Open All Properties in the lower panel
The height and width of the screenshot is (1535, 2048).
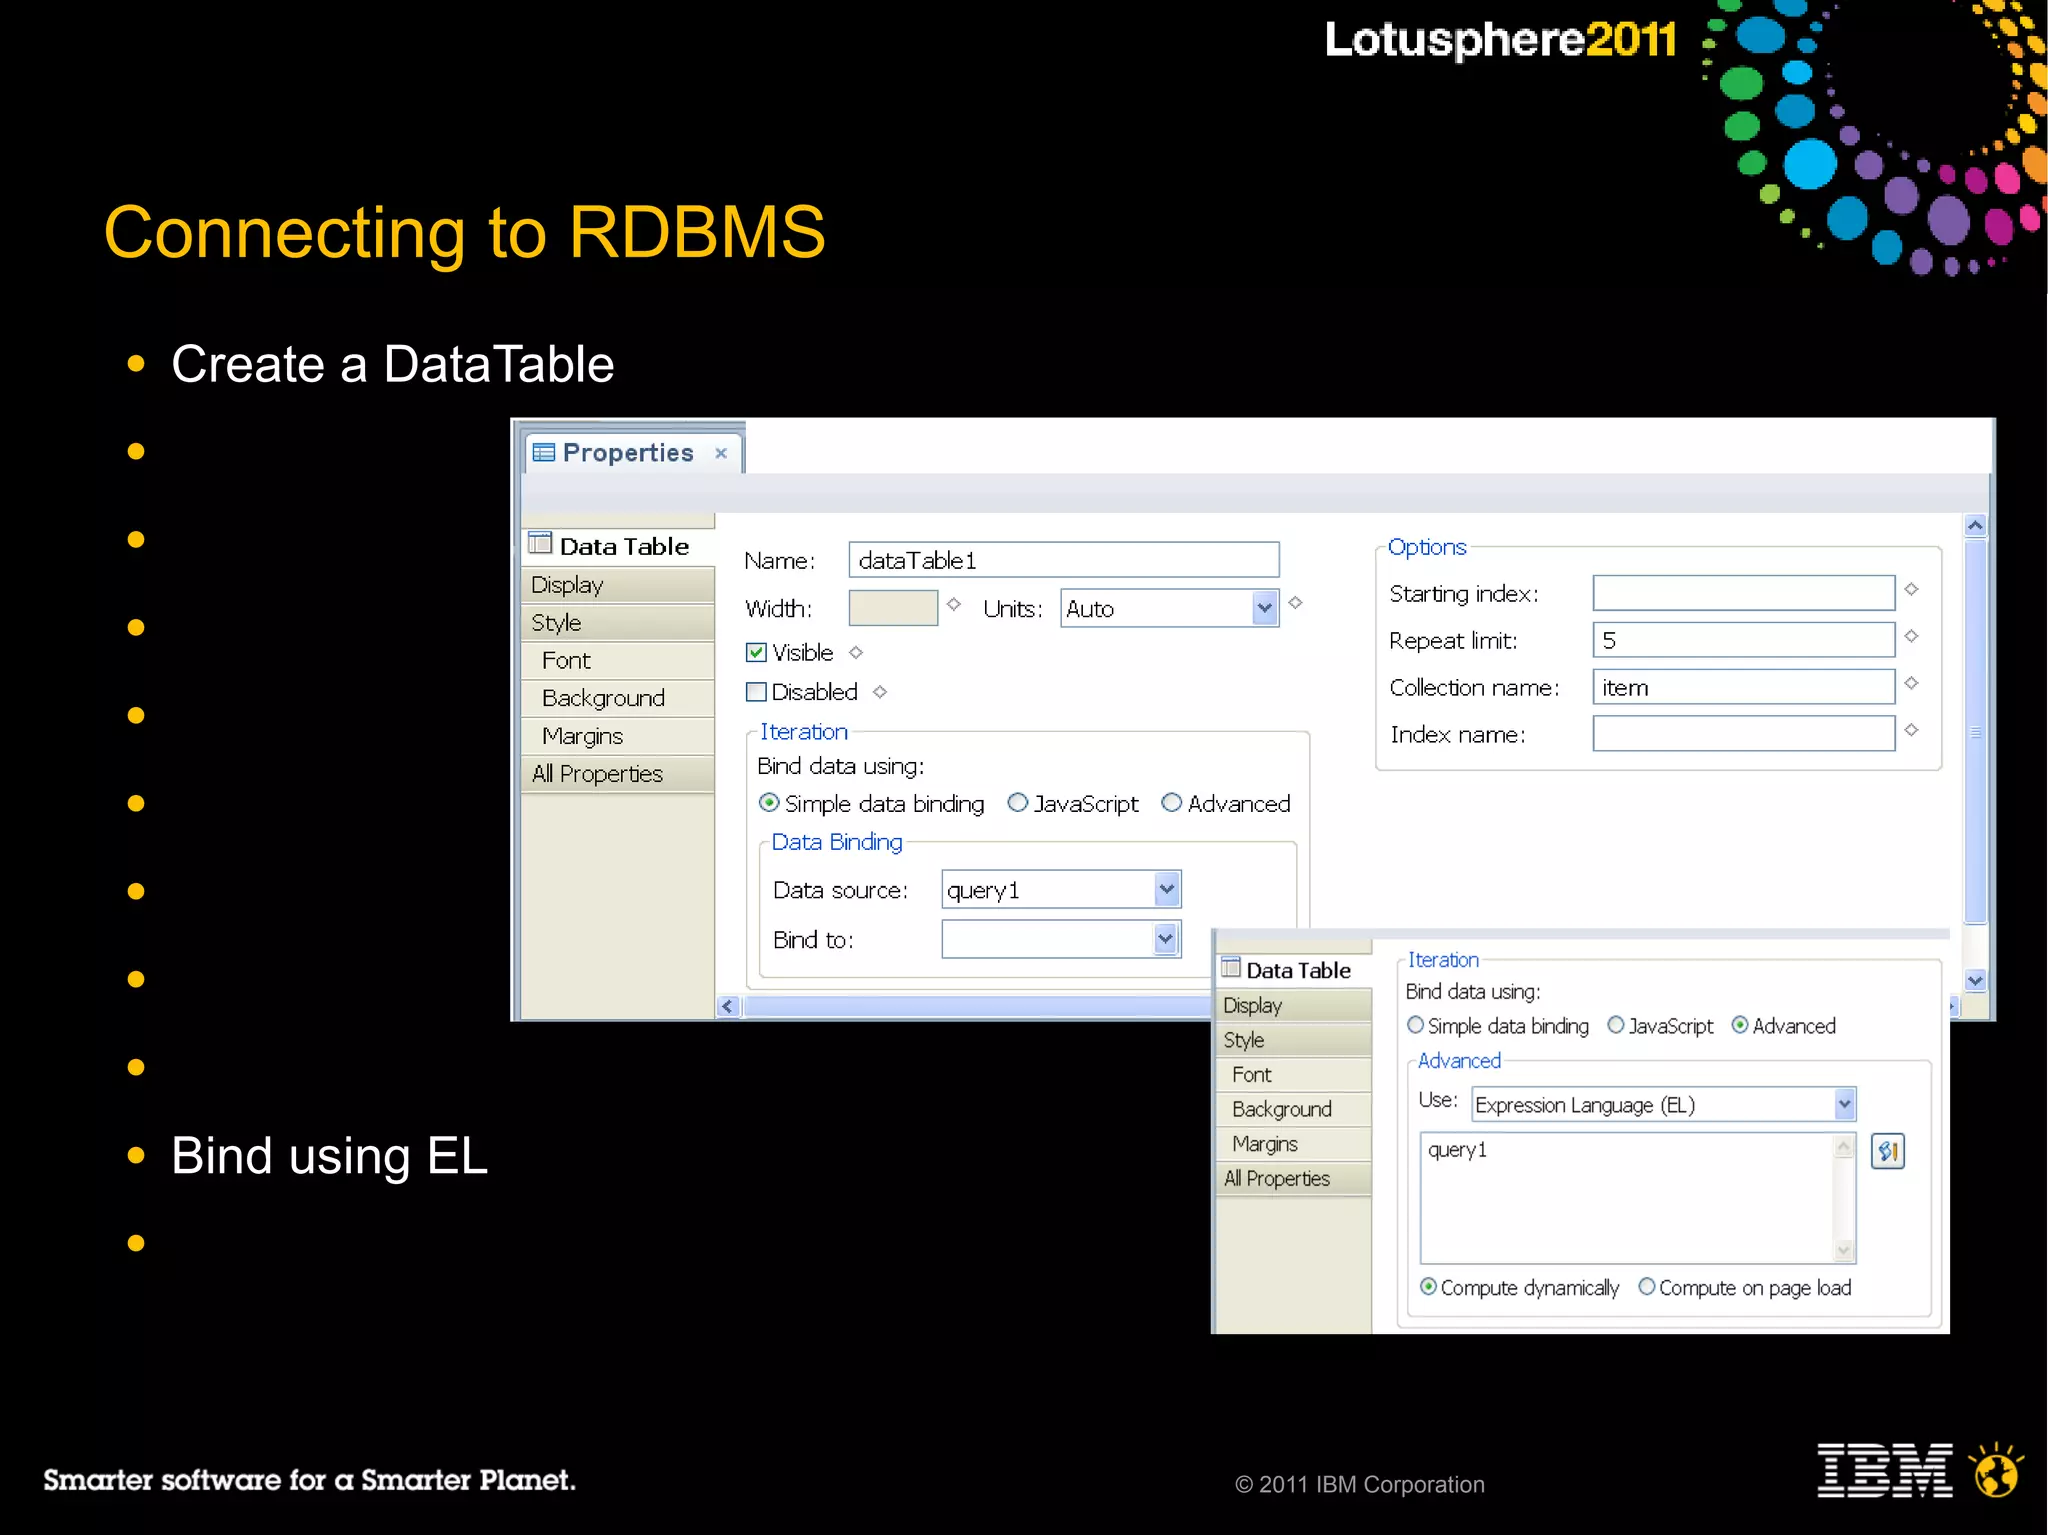[x=1293, y=1179]
